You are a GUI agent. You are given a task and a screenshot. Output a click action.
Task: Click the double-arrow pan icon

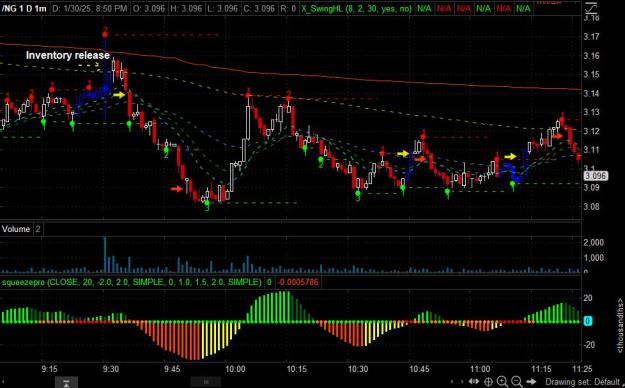click(474, 382)
